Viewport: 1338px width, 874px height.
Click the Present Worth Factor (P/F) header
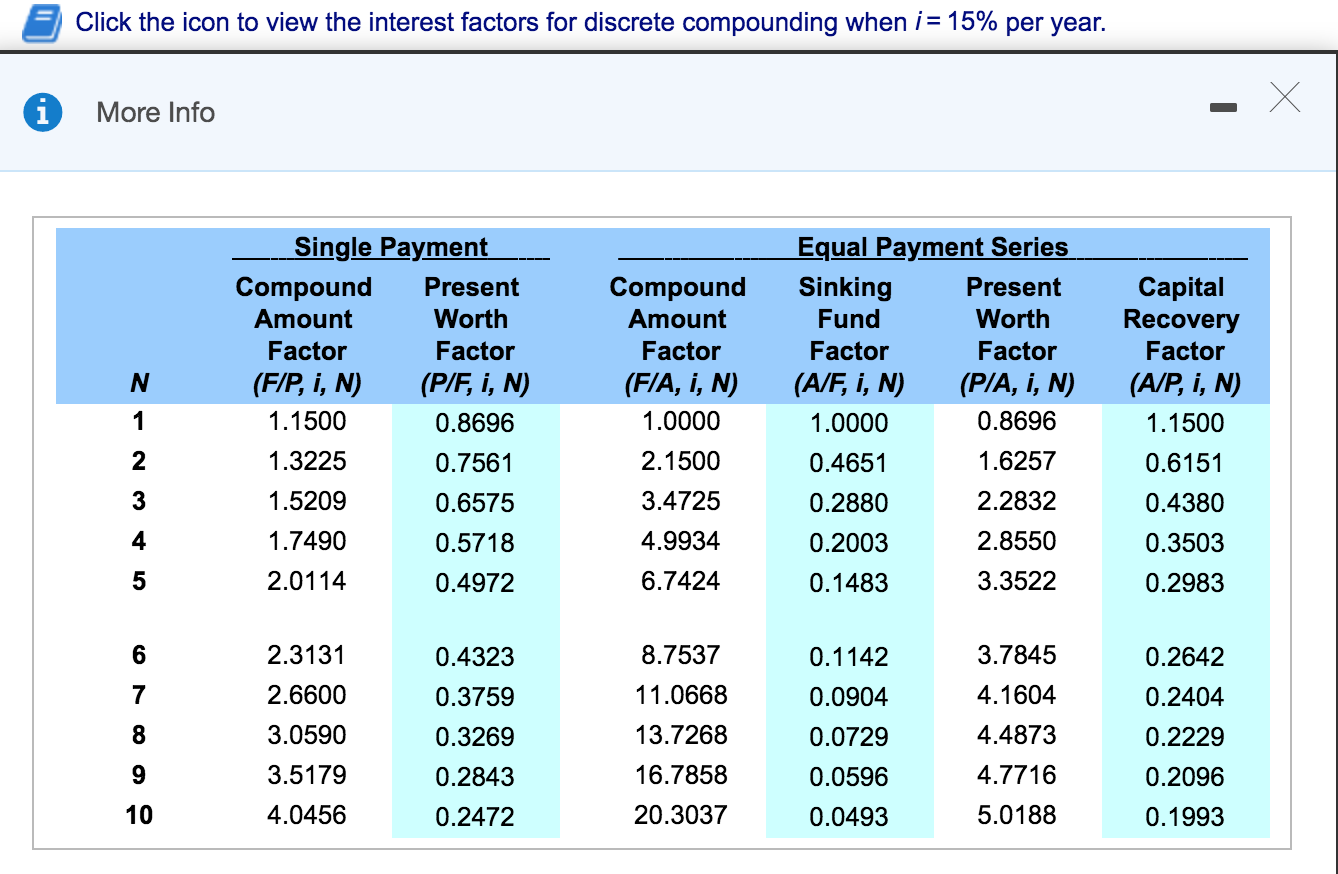pos(471,334)
